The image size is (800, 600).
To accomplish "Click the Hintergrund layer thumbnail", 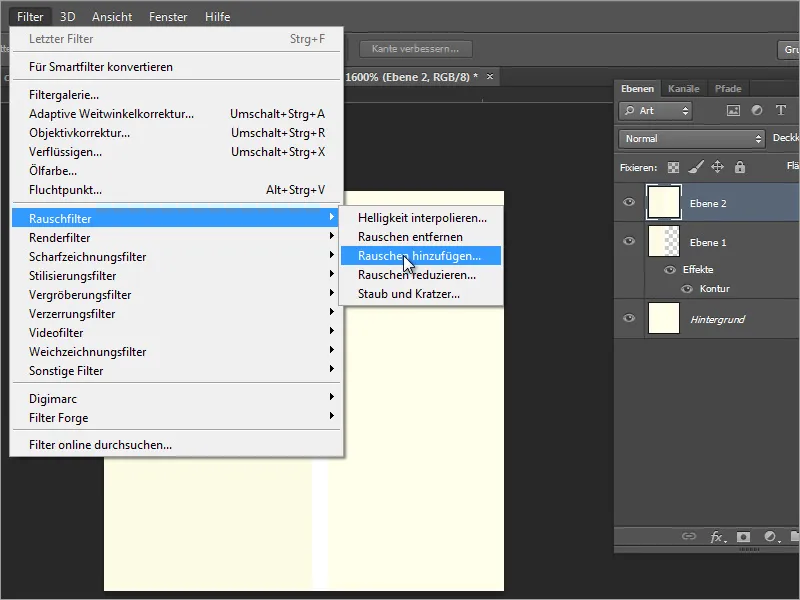I will pyautogui.click(x=663, y=318).
